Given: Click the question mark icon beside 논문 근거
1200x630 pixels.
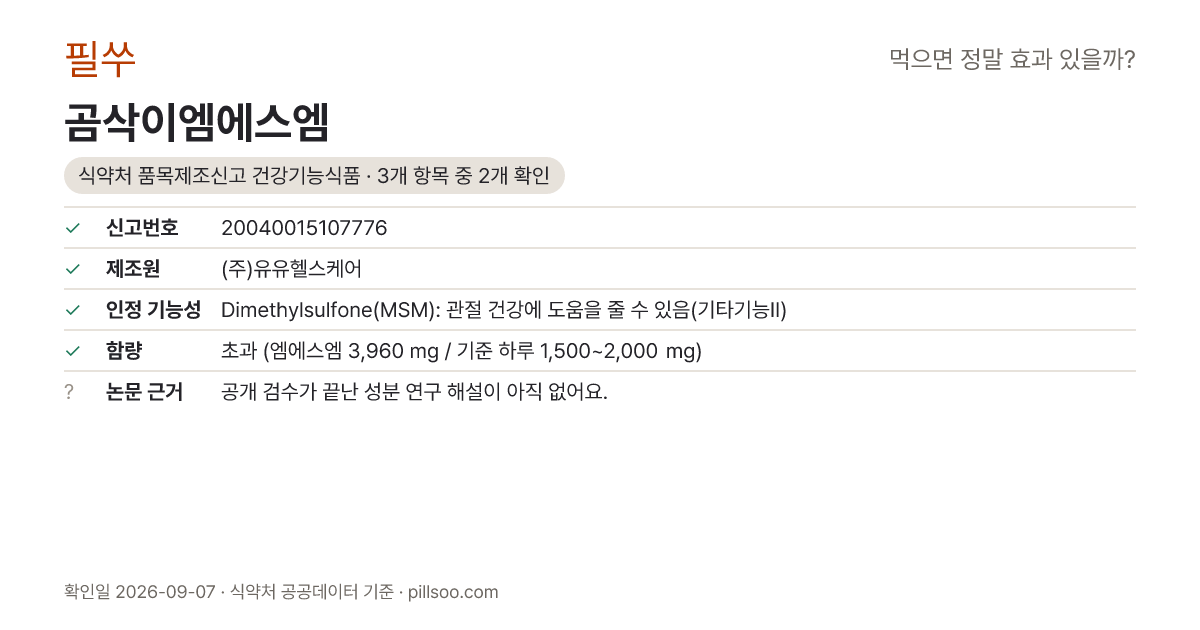Looking at the screenshot, I should (x=69, y=392).
